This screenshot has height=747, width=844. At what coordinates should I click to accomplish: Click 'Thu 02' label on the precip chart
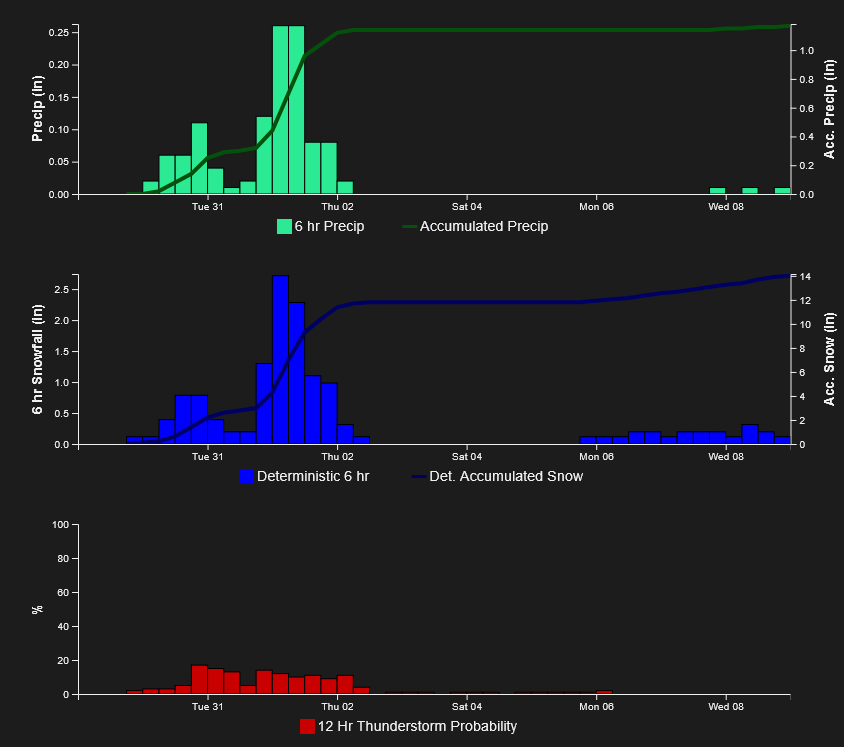pyautogui.click(x=337, y=207)
